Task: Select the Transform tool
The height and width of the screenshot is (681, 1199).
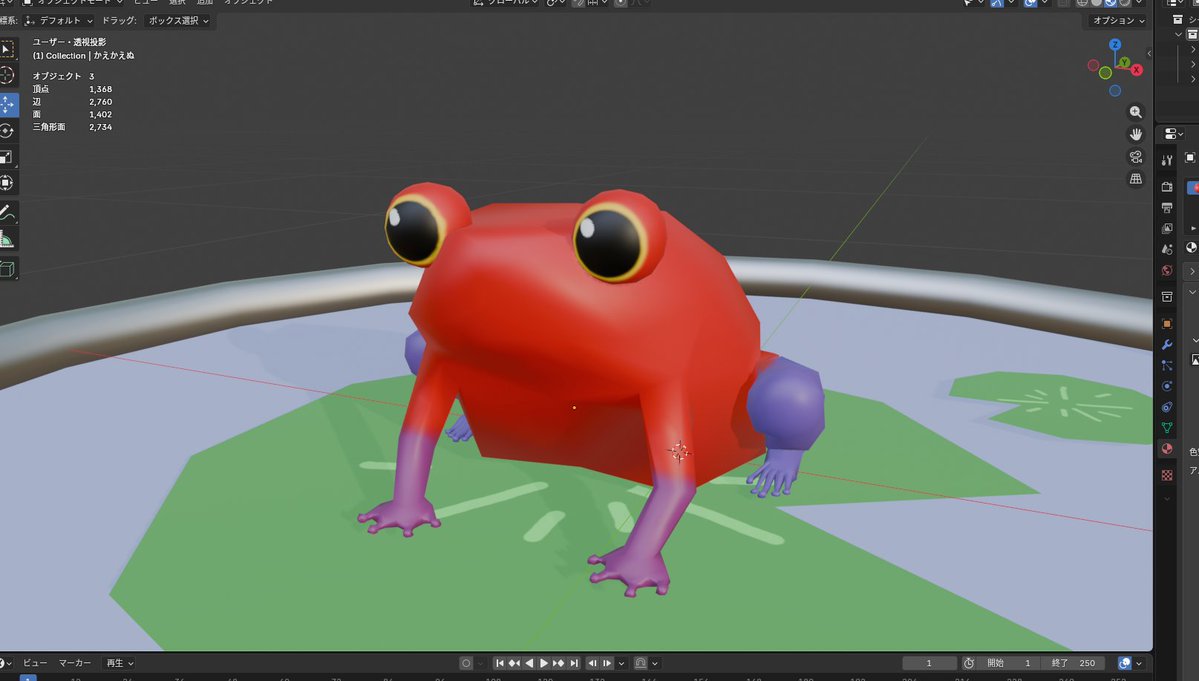Action: point(7,183)
